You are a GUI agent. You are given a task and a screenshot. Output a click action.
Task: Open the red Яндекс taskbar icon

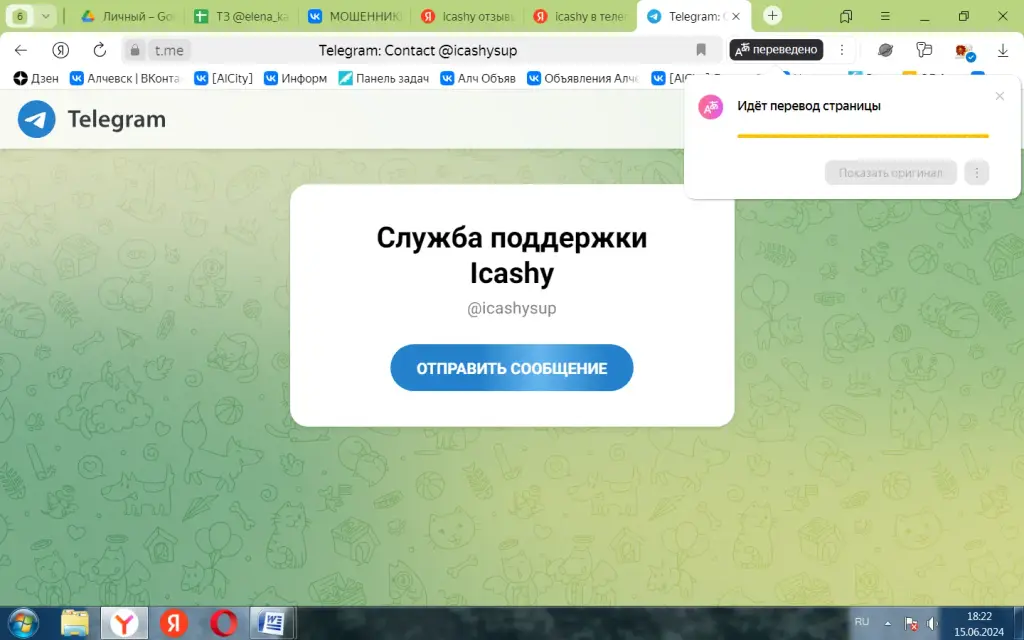(174, 624)
